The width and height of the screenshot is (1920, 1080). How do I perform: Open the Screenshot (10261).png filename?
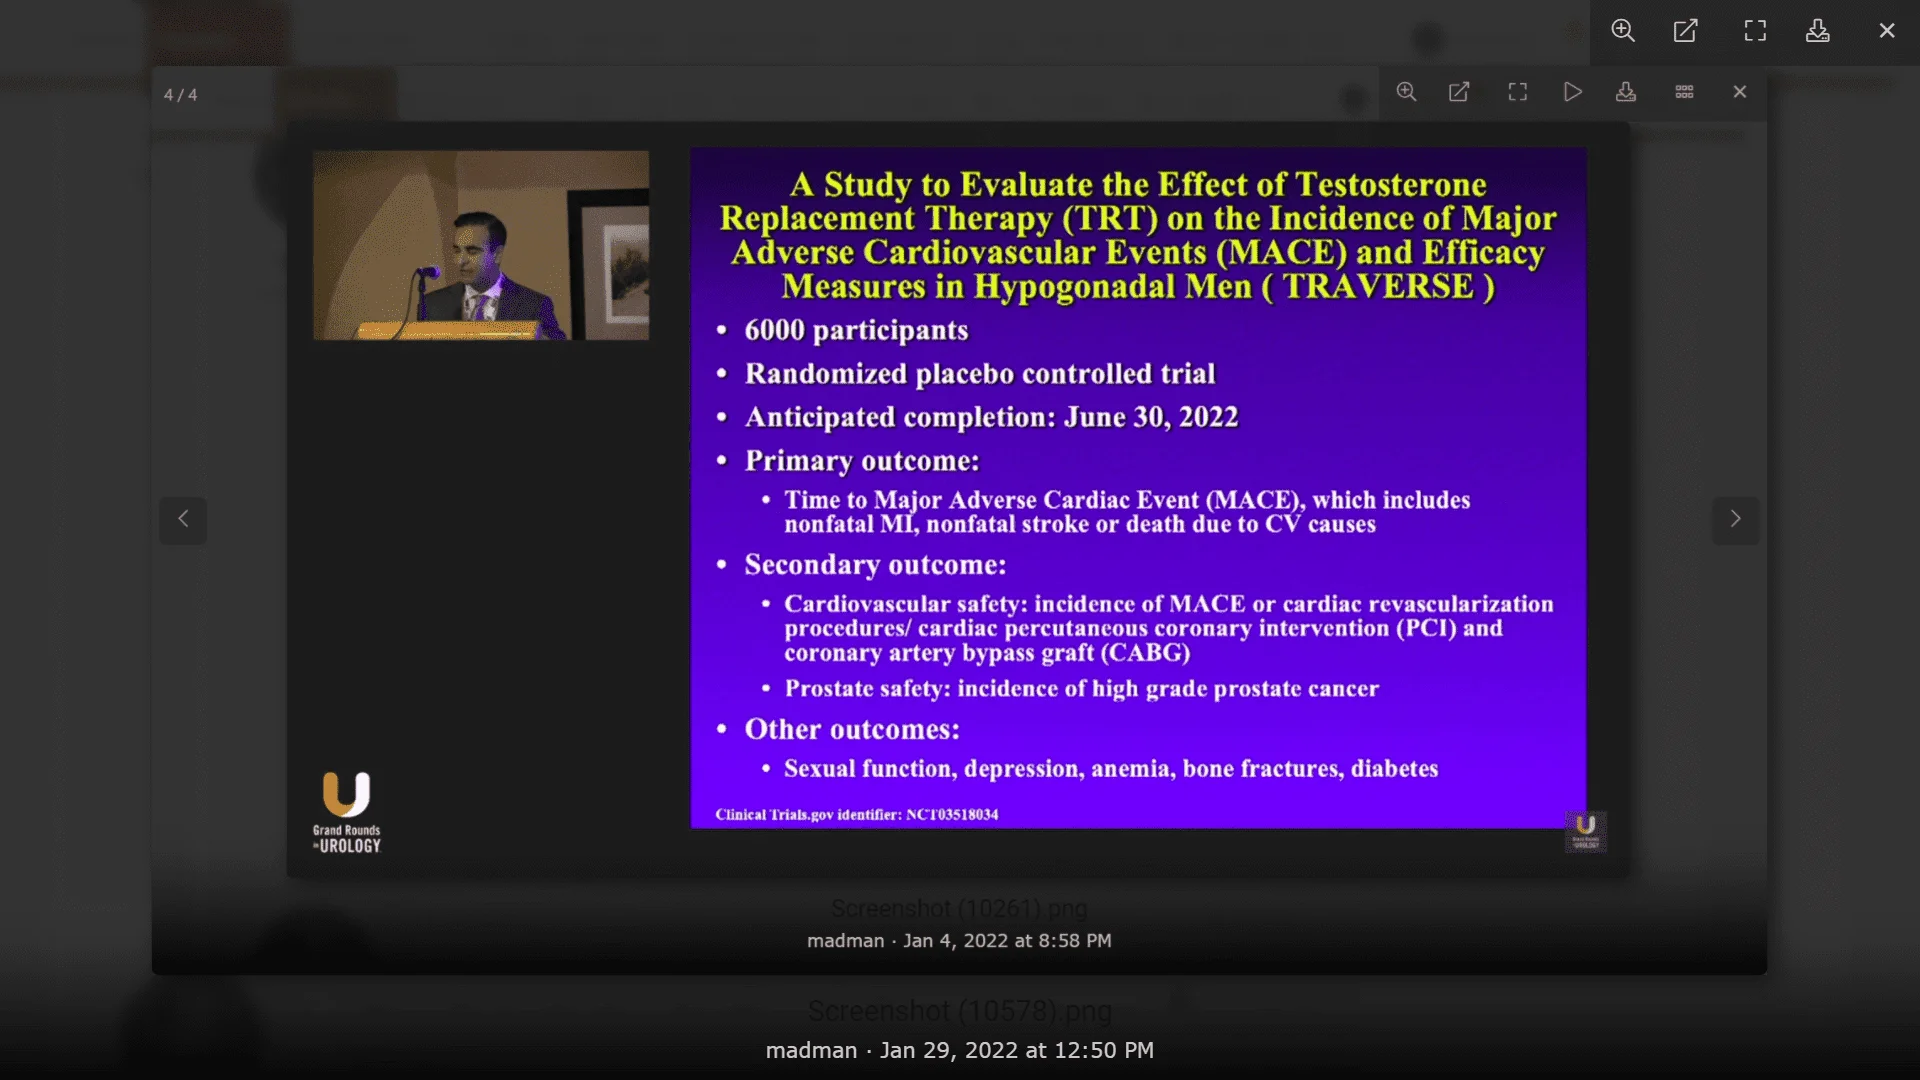957,908
